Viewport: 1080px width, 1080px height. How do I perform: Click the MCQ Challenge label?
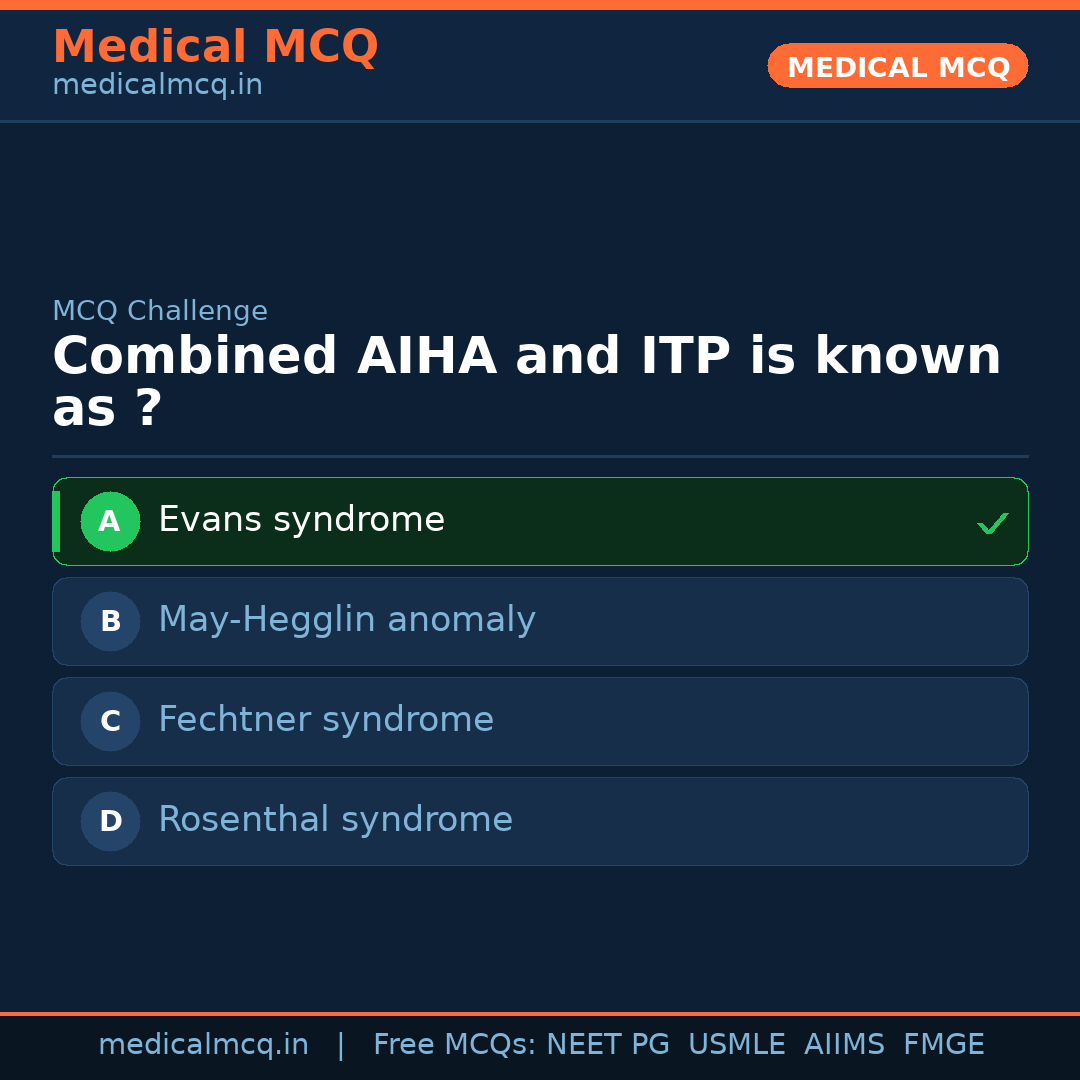click(x=160, y=311)
